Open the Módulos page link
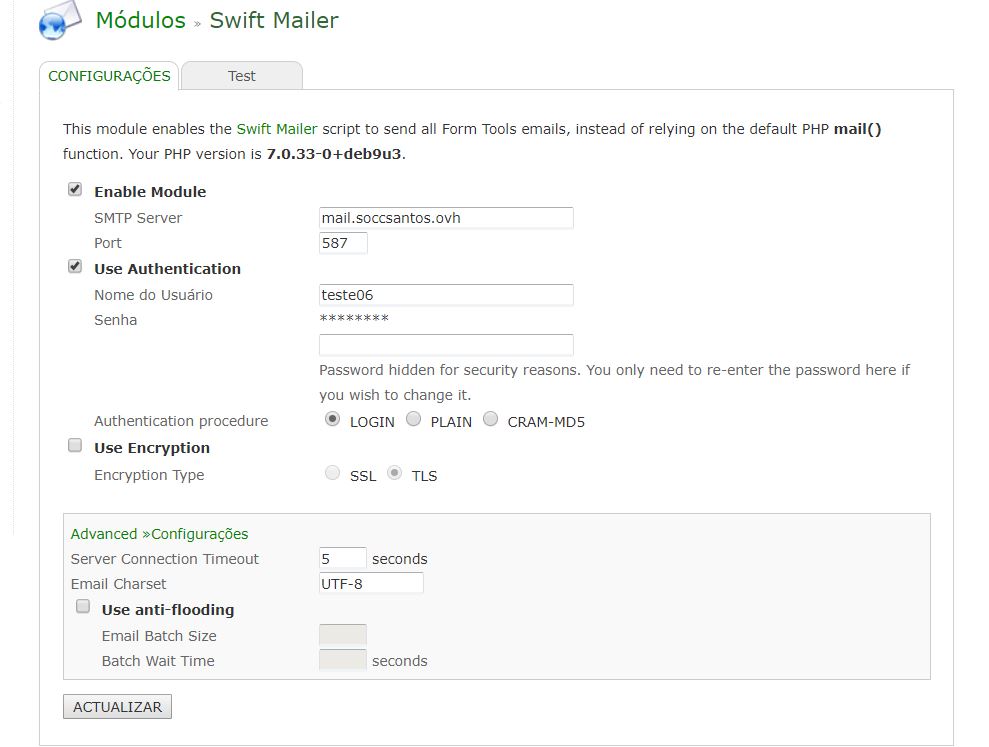This screenshot has width=989, height=747. click(x=140, y=20)
